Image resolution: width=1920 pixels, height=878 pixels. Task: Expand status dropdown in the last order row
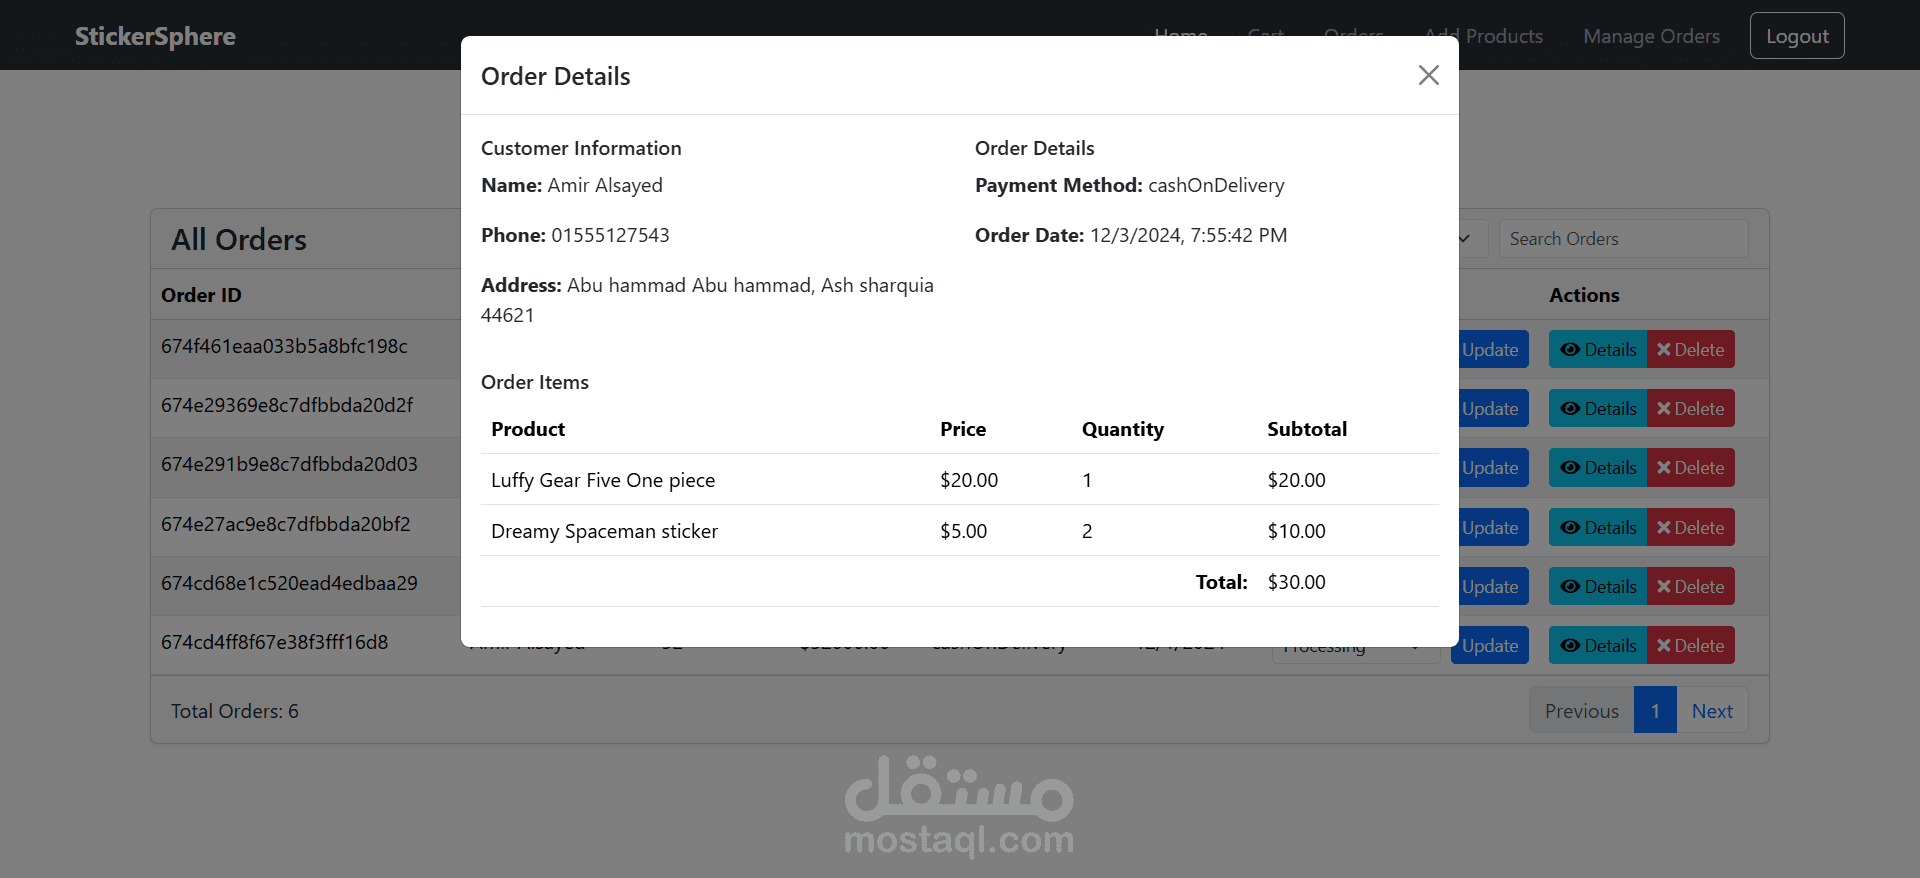[x=1414, y=648]
